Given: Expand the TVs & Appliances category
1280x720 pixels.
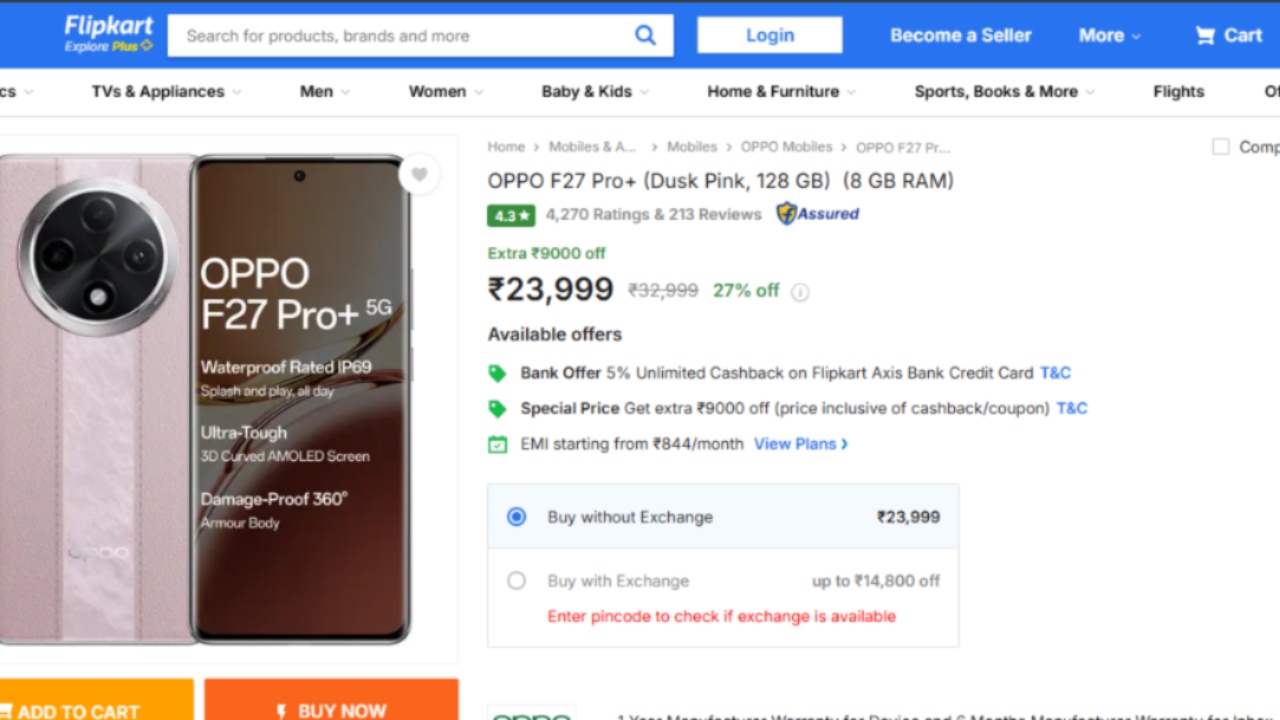Looking at the screenshot, I should (x=166, y=92).
